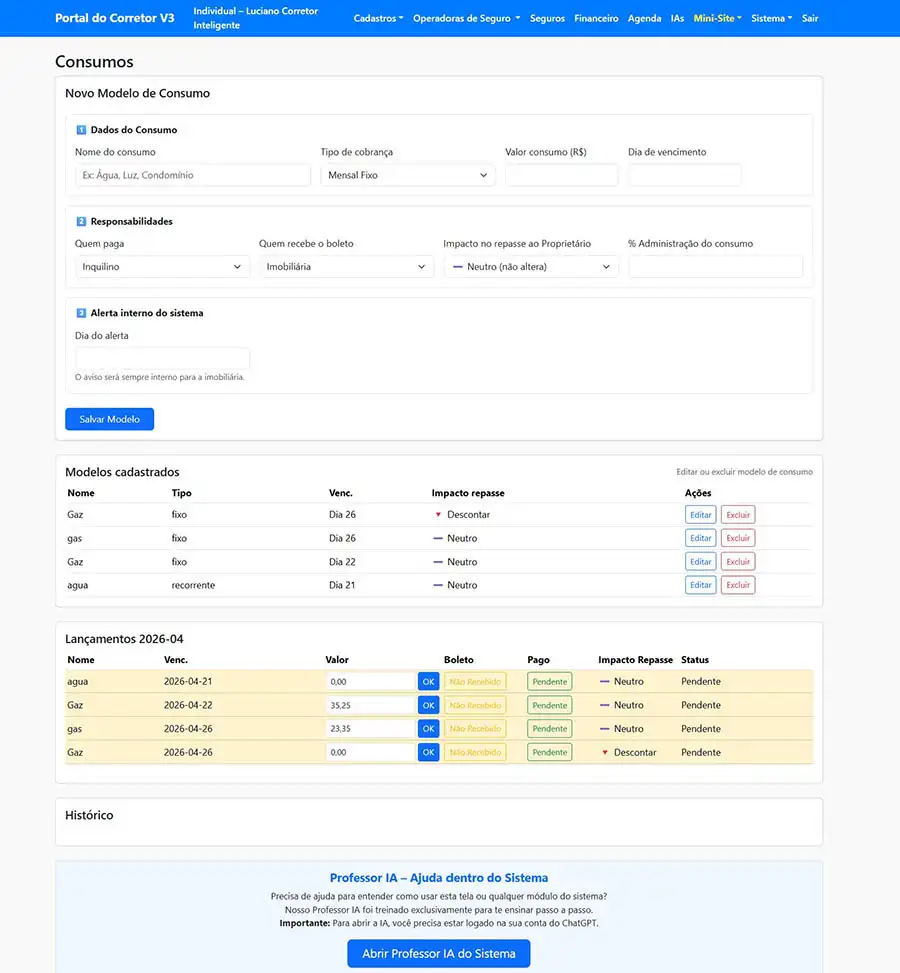
Task: Open the Cadastros menu
Action: (378, 18)
